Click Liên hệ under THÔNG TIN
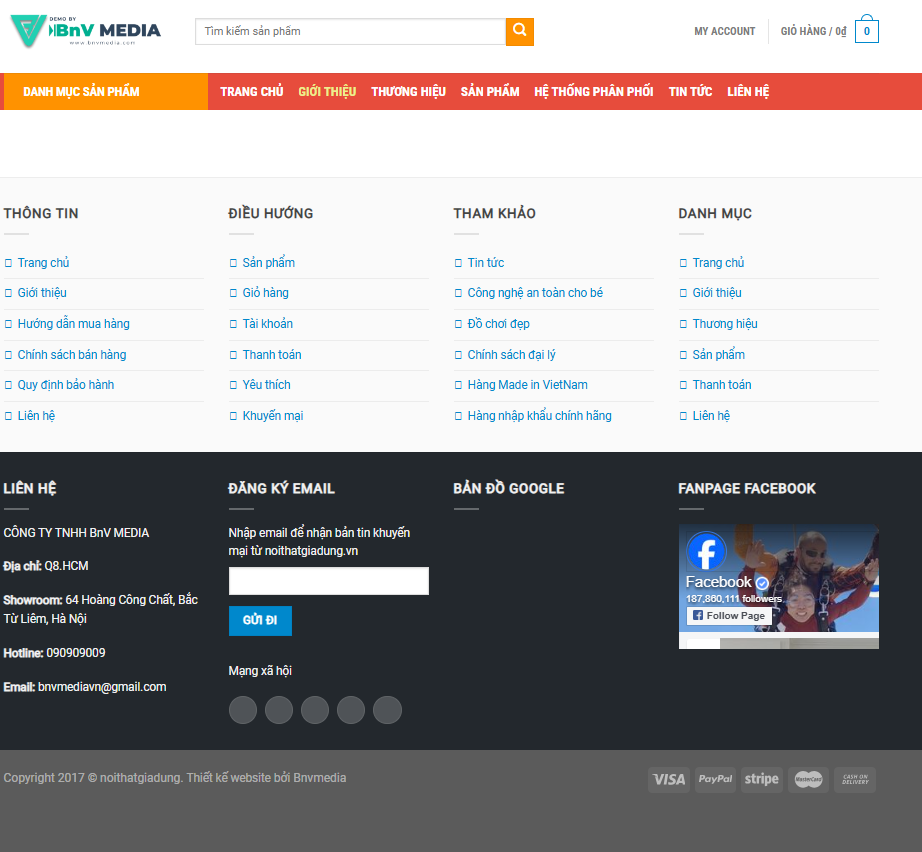 (x=36, y=416)
